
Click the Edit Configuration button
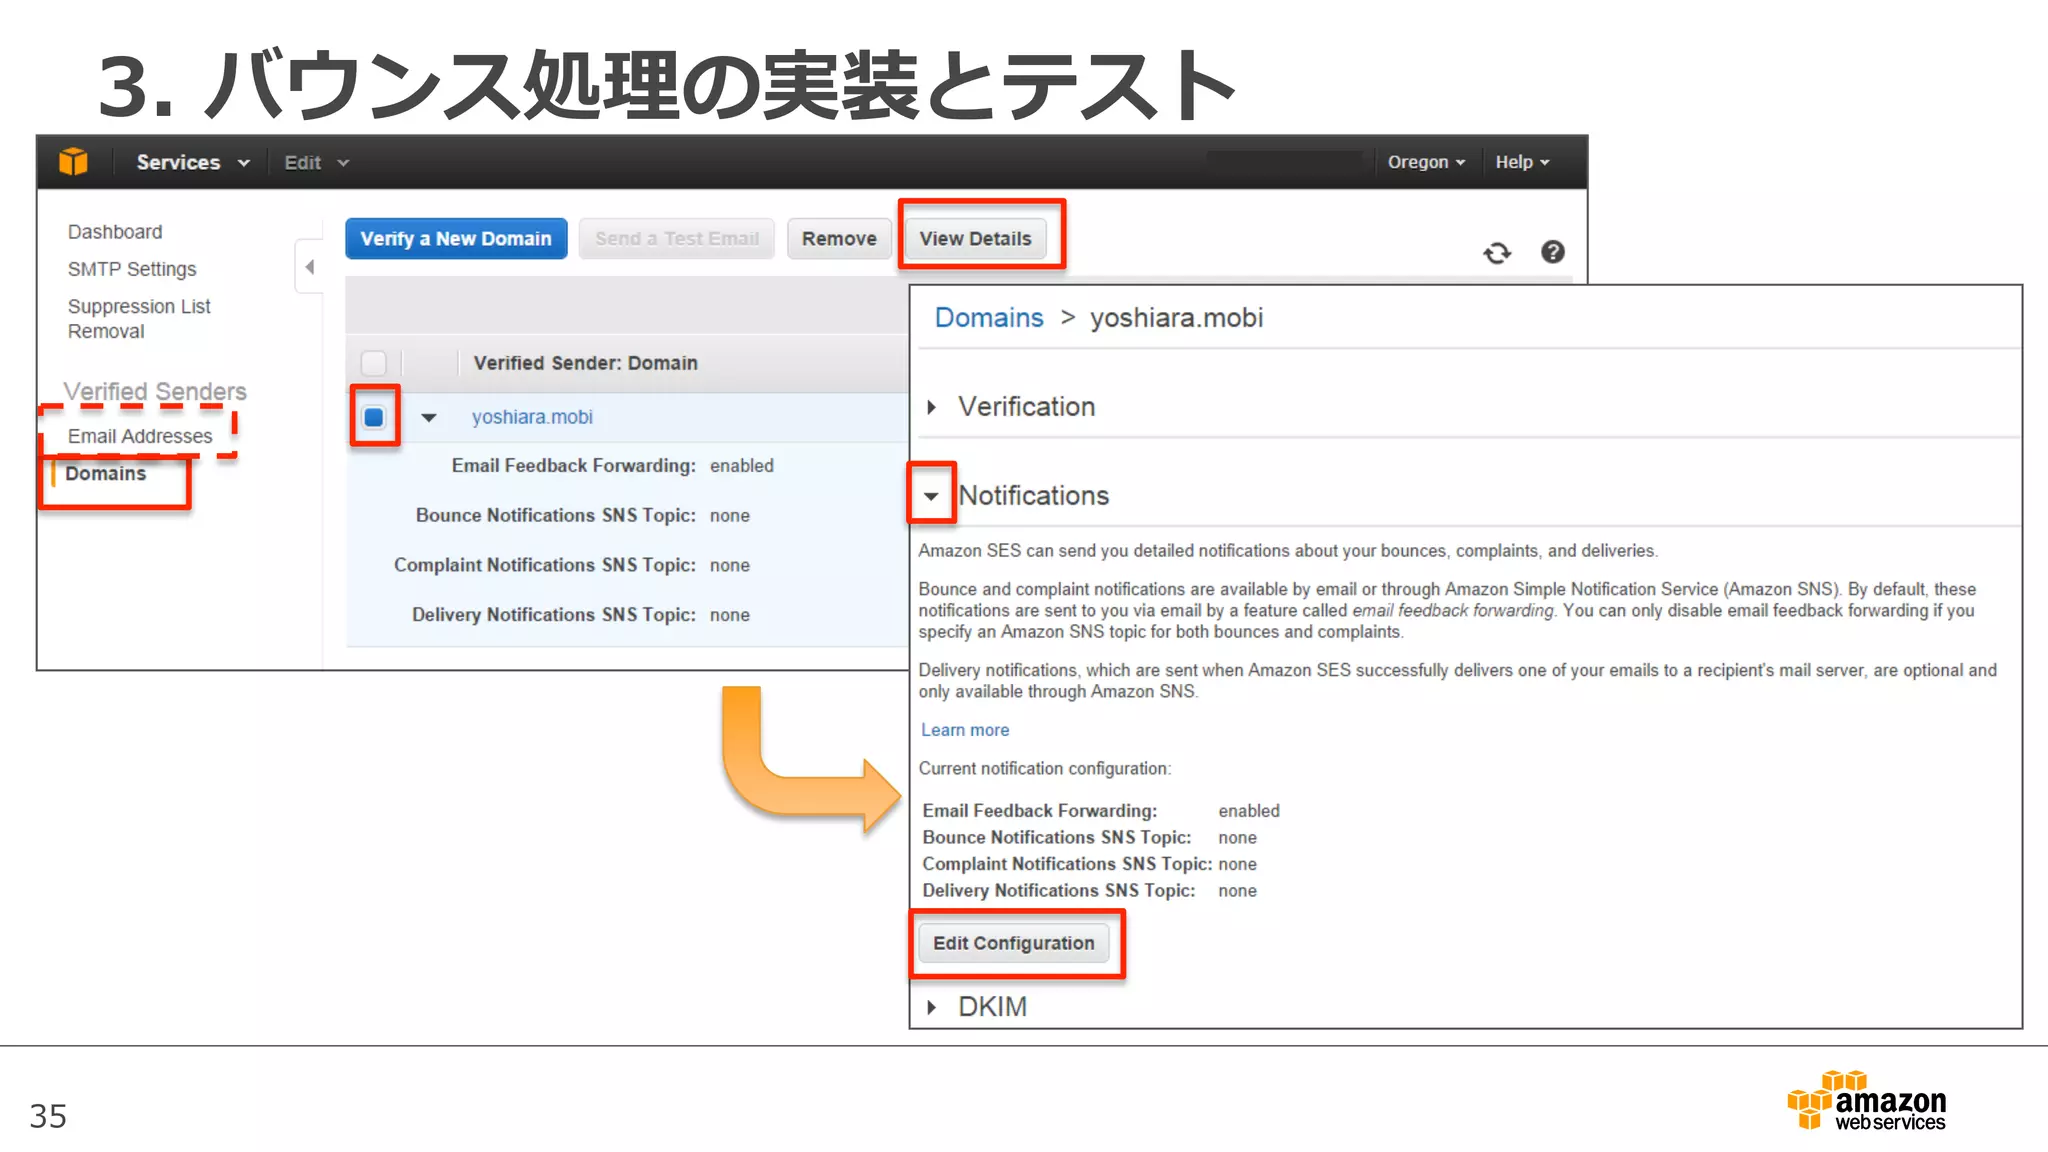click(1013, 943)
